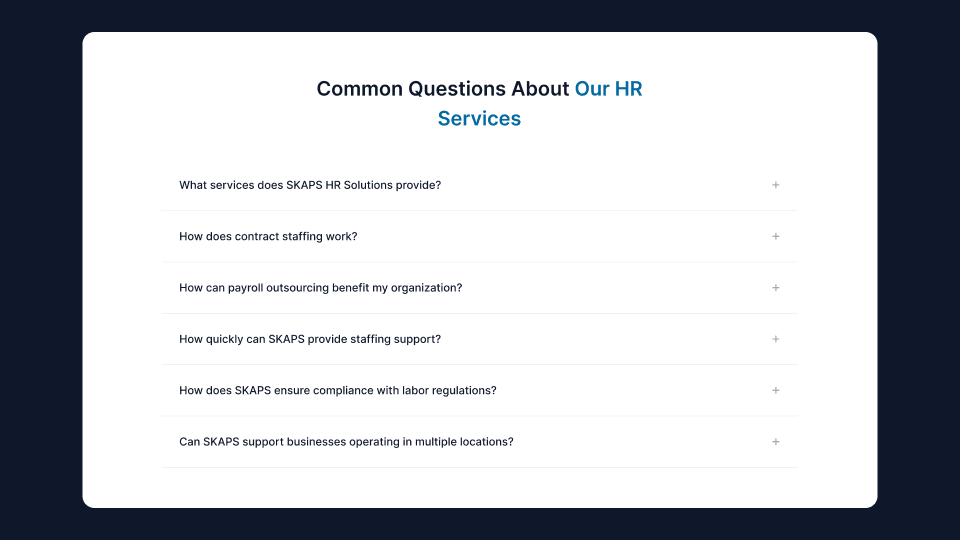Click the blue "Services" heading word
The width and height of the screenshot is (960, 540).
[479, 119]
